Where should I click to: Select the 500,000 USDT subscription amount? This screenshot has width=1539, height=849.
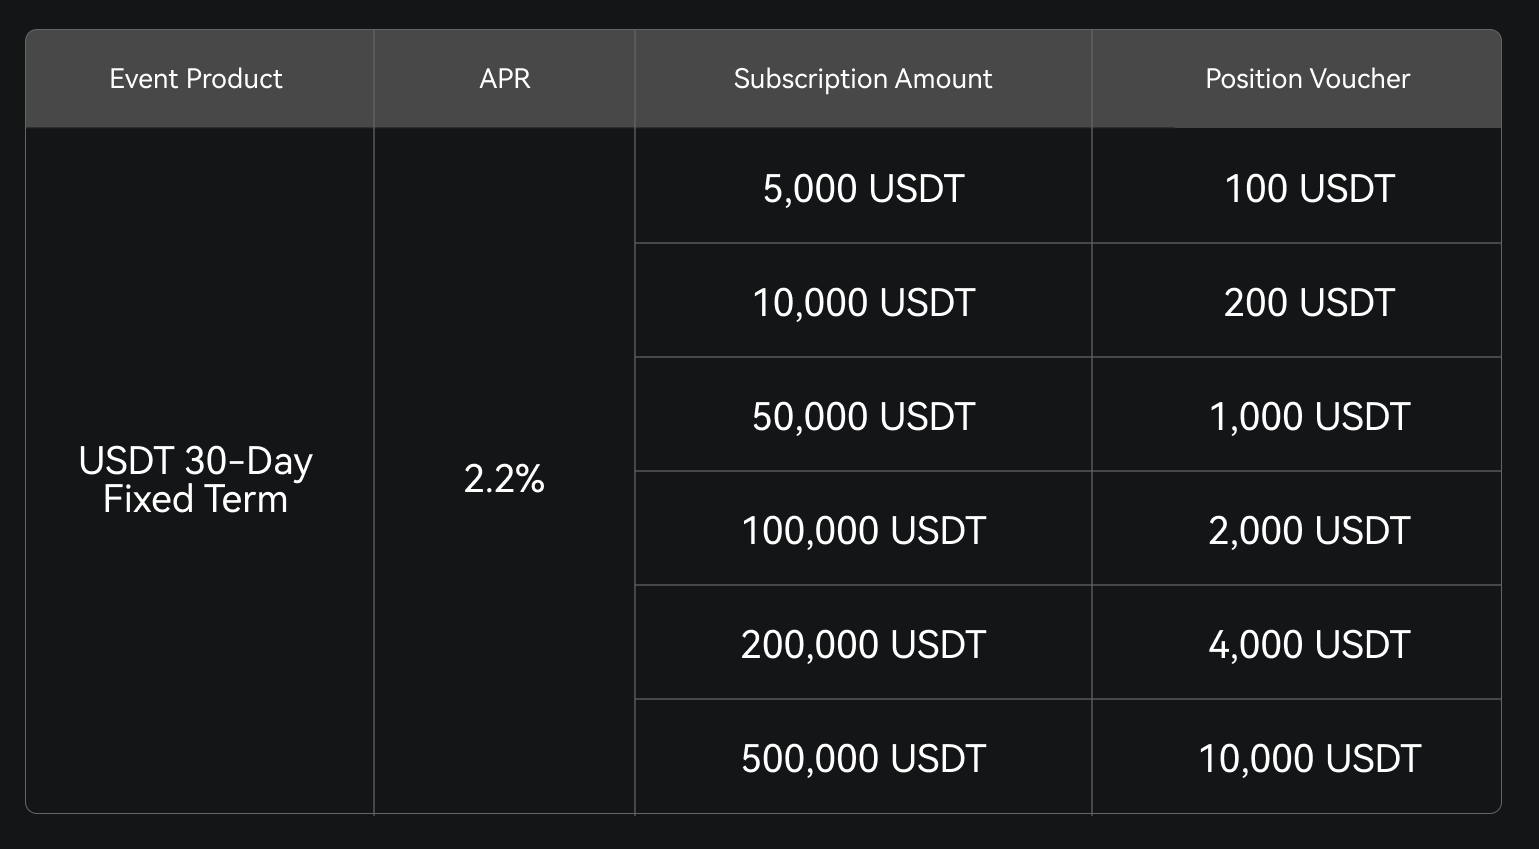pos(863,759)
